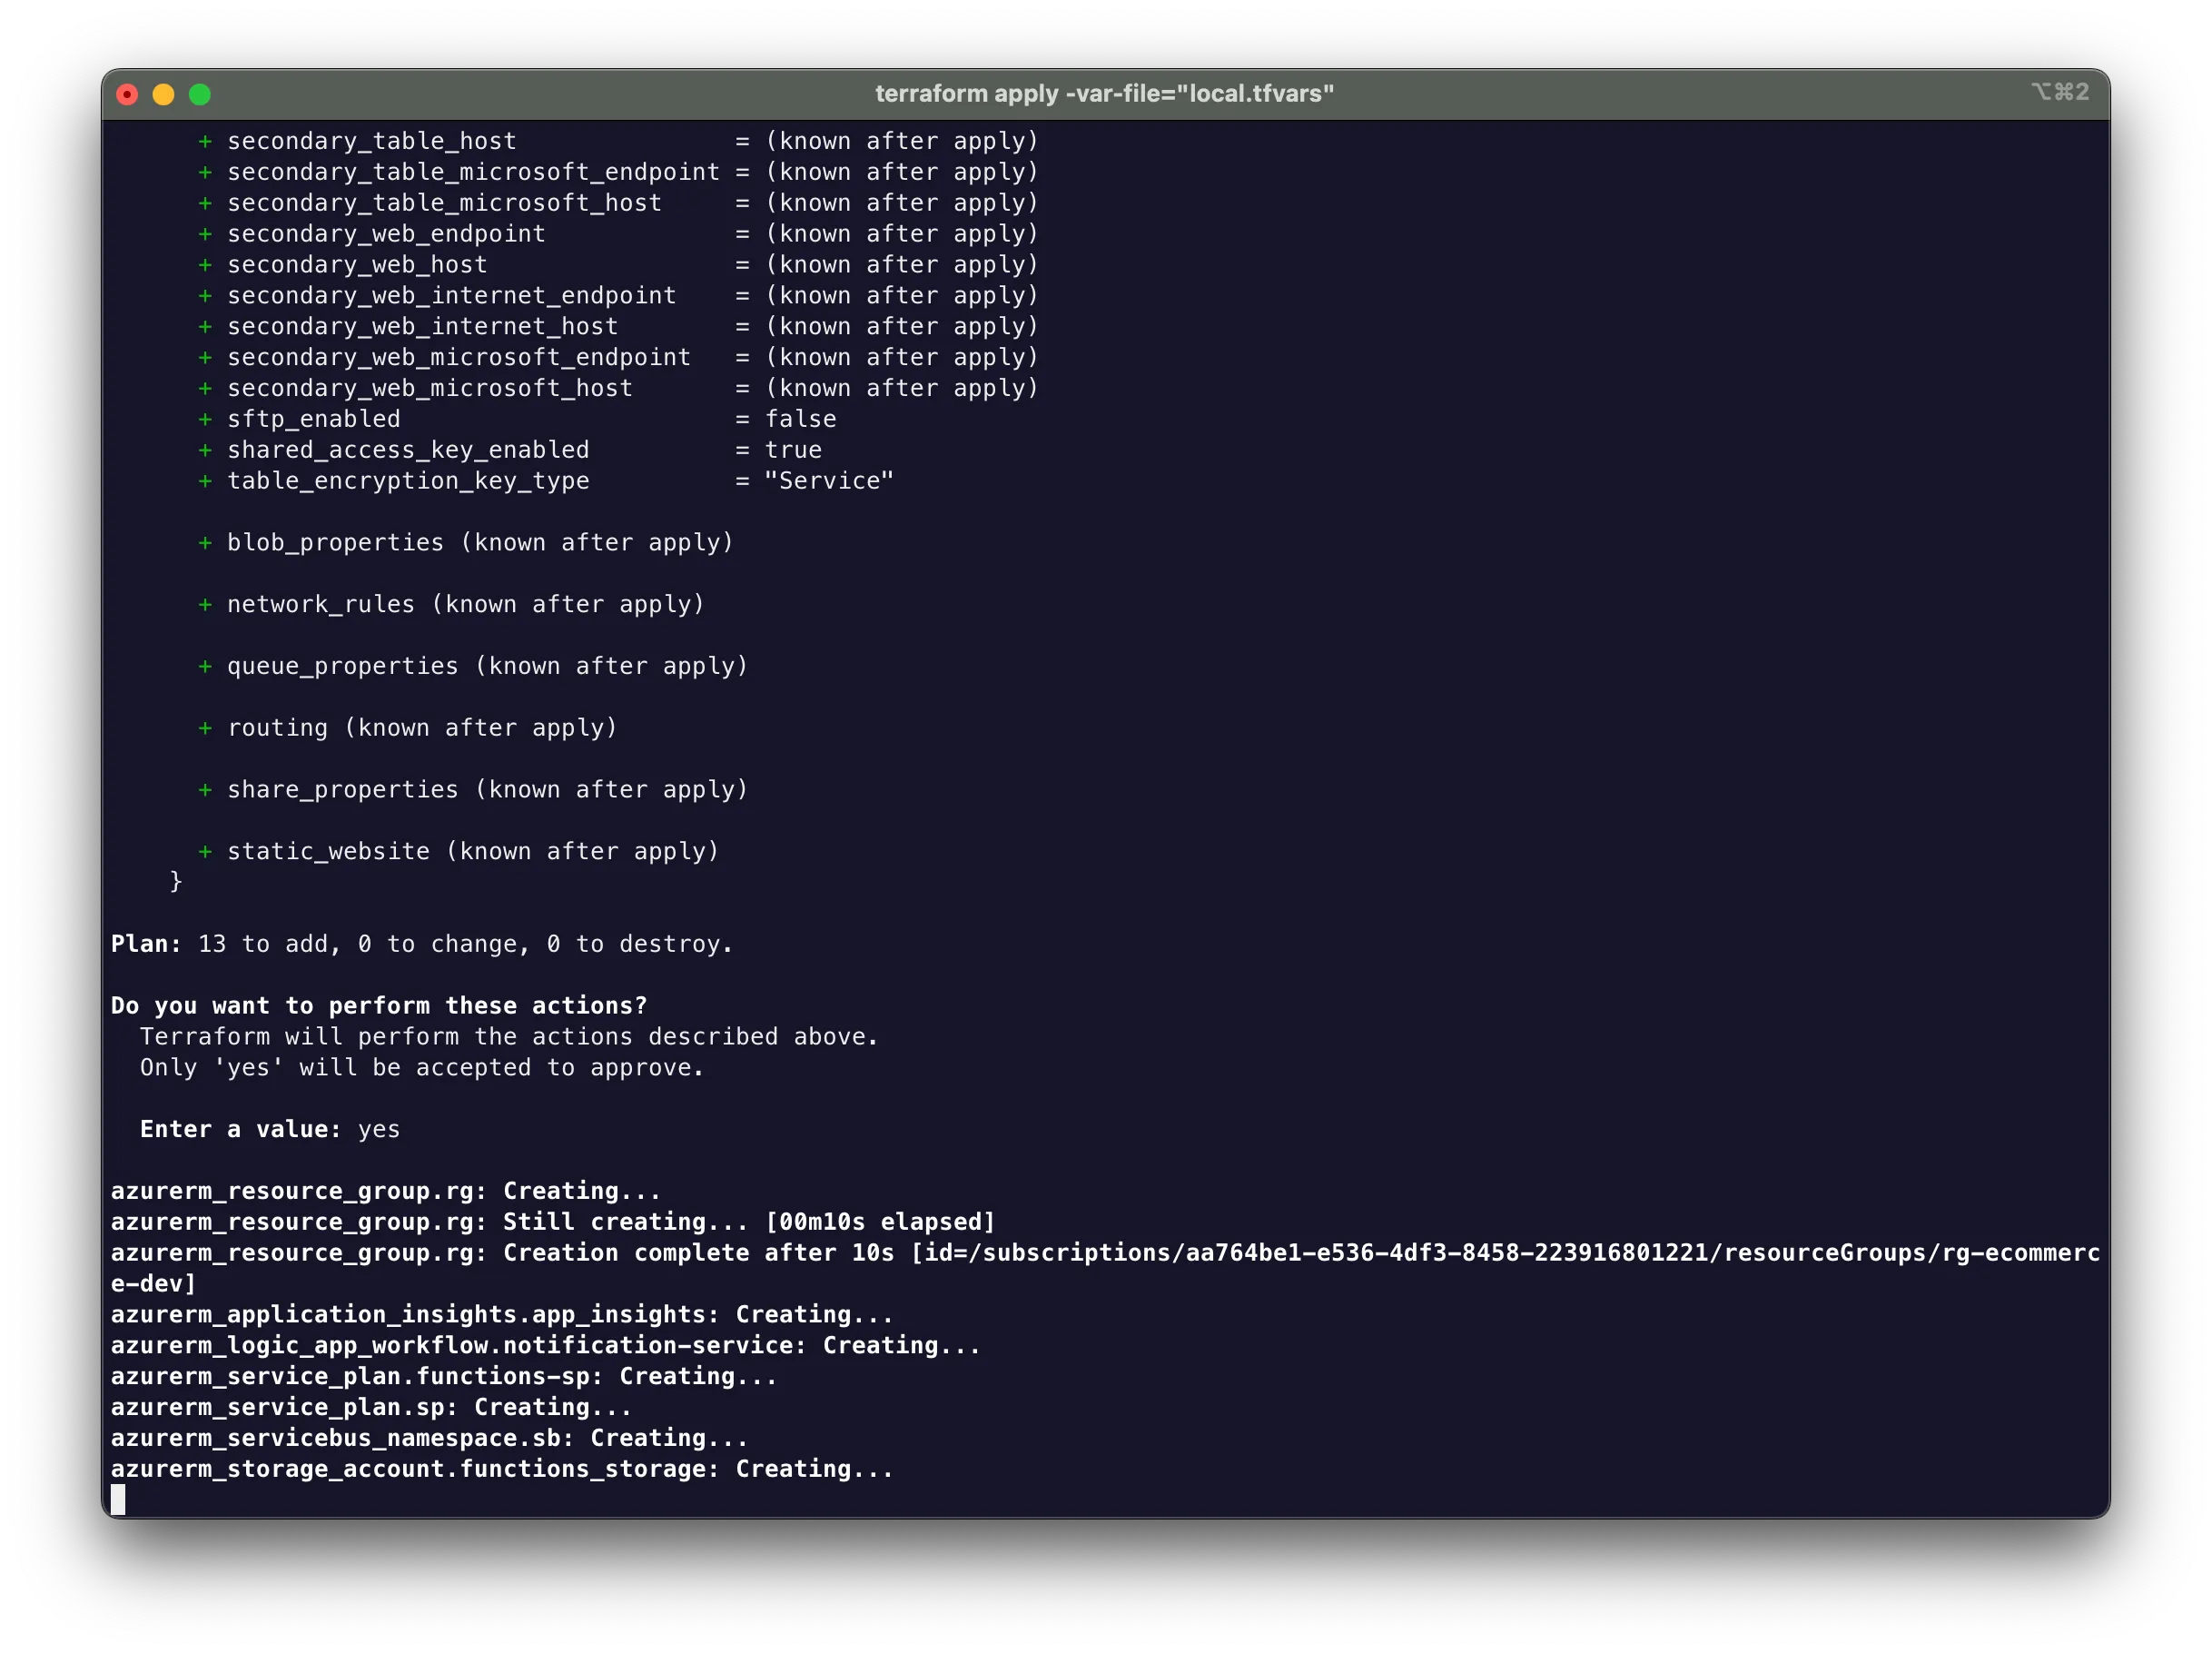This screenshot has height=1653, width=2212.
Task: Click the closing curly brace after static_website
Action: [x=176, y=881]
